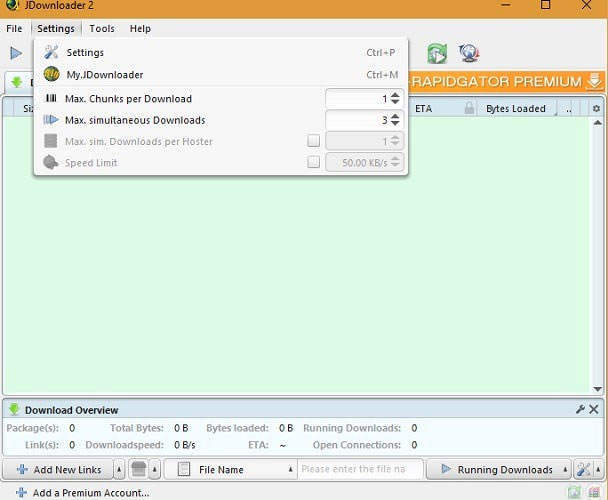The image size is (608, 500).
Task: Click the clipboard/container icon button at bottom
Action: (138, 469)
